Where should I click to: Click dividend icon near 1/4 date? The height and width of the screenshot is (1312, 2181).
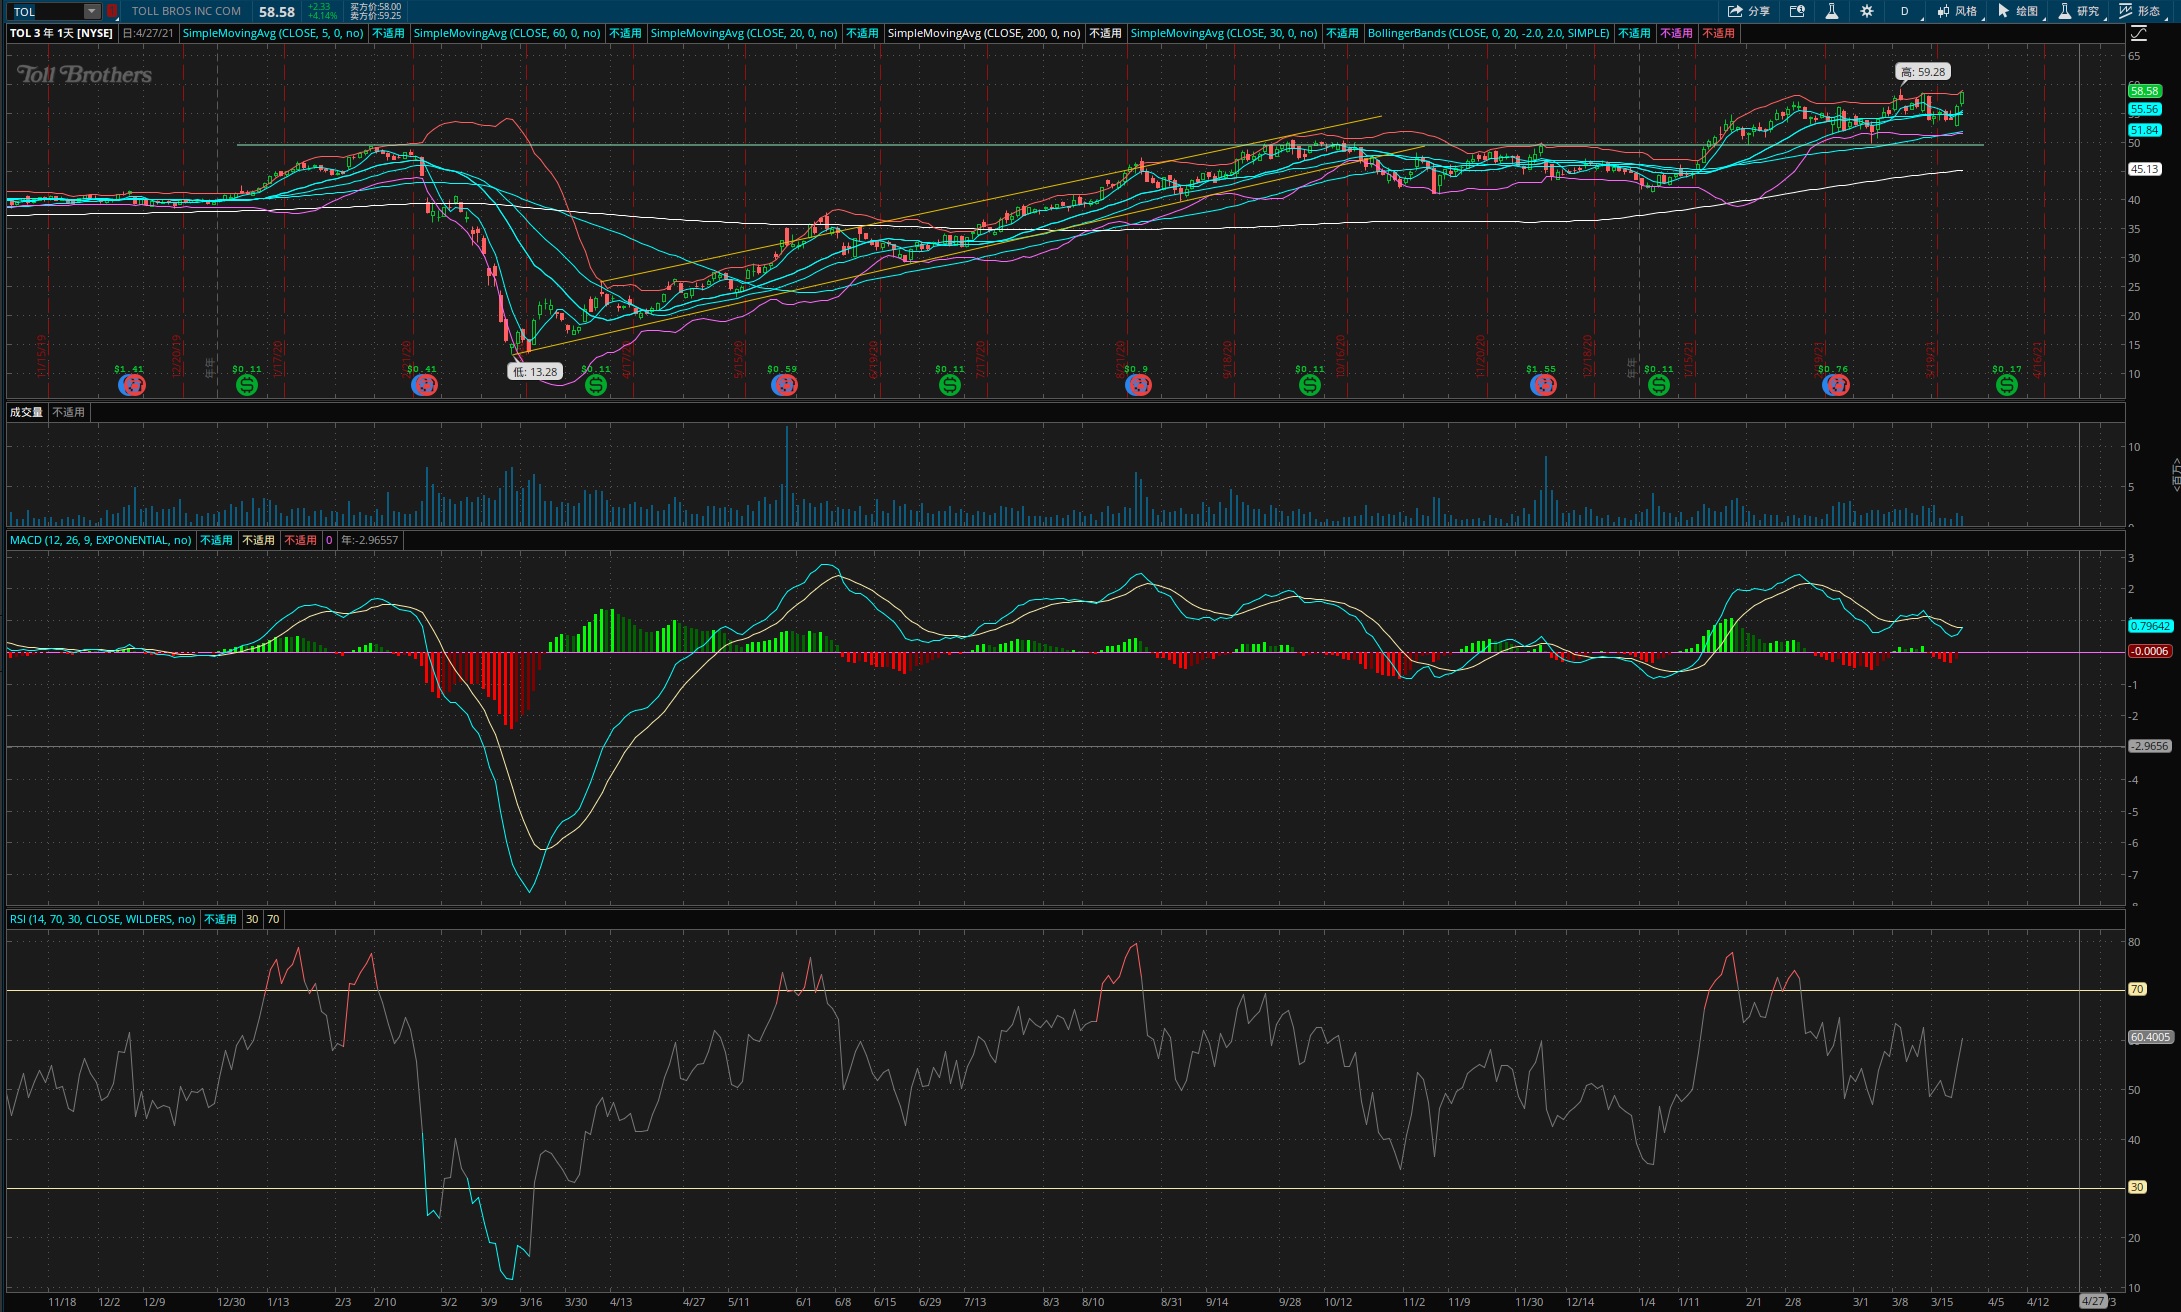coord(1658,385)
